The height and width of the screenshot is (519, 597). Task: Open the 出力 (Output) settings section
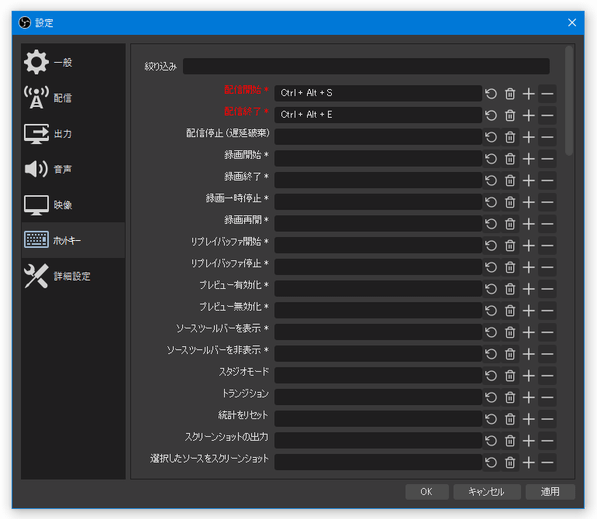coord(73,134)
